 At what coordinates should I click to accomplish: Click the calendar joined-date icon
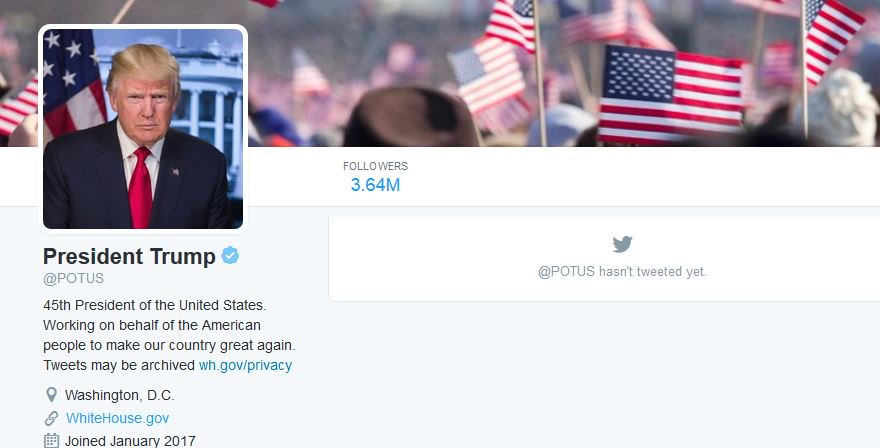51,441
